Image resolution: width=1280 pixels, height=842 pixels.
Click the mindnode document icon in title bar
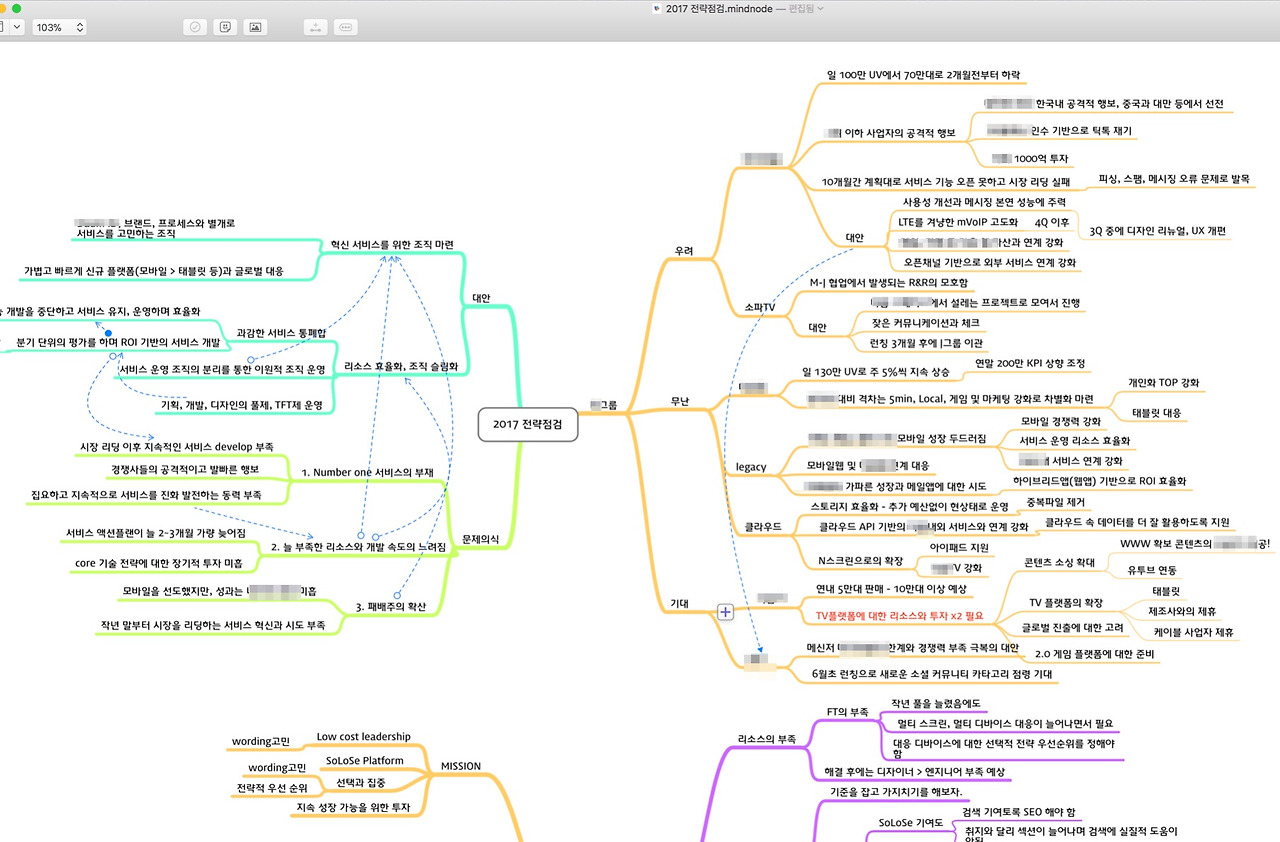[656, 8]
